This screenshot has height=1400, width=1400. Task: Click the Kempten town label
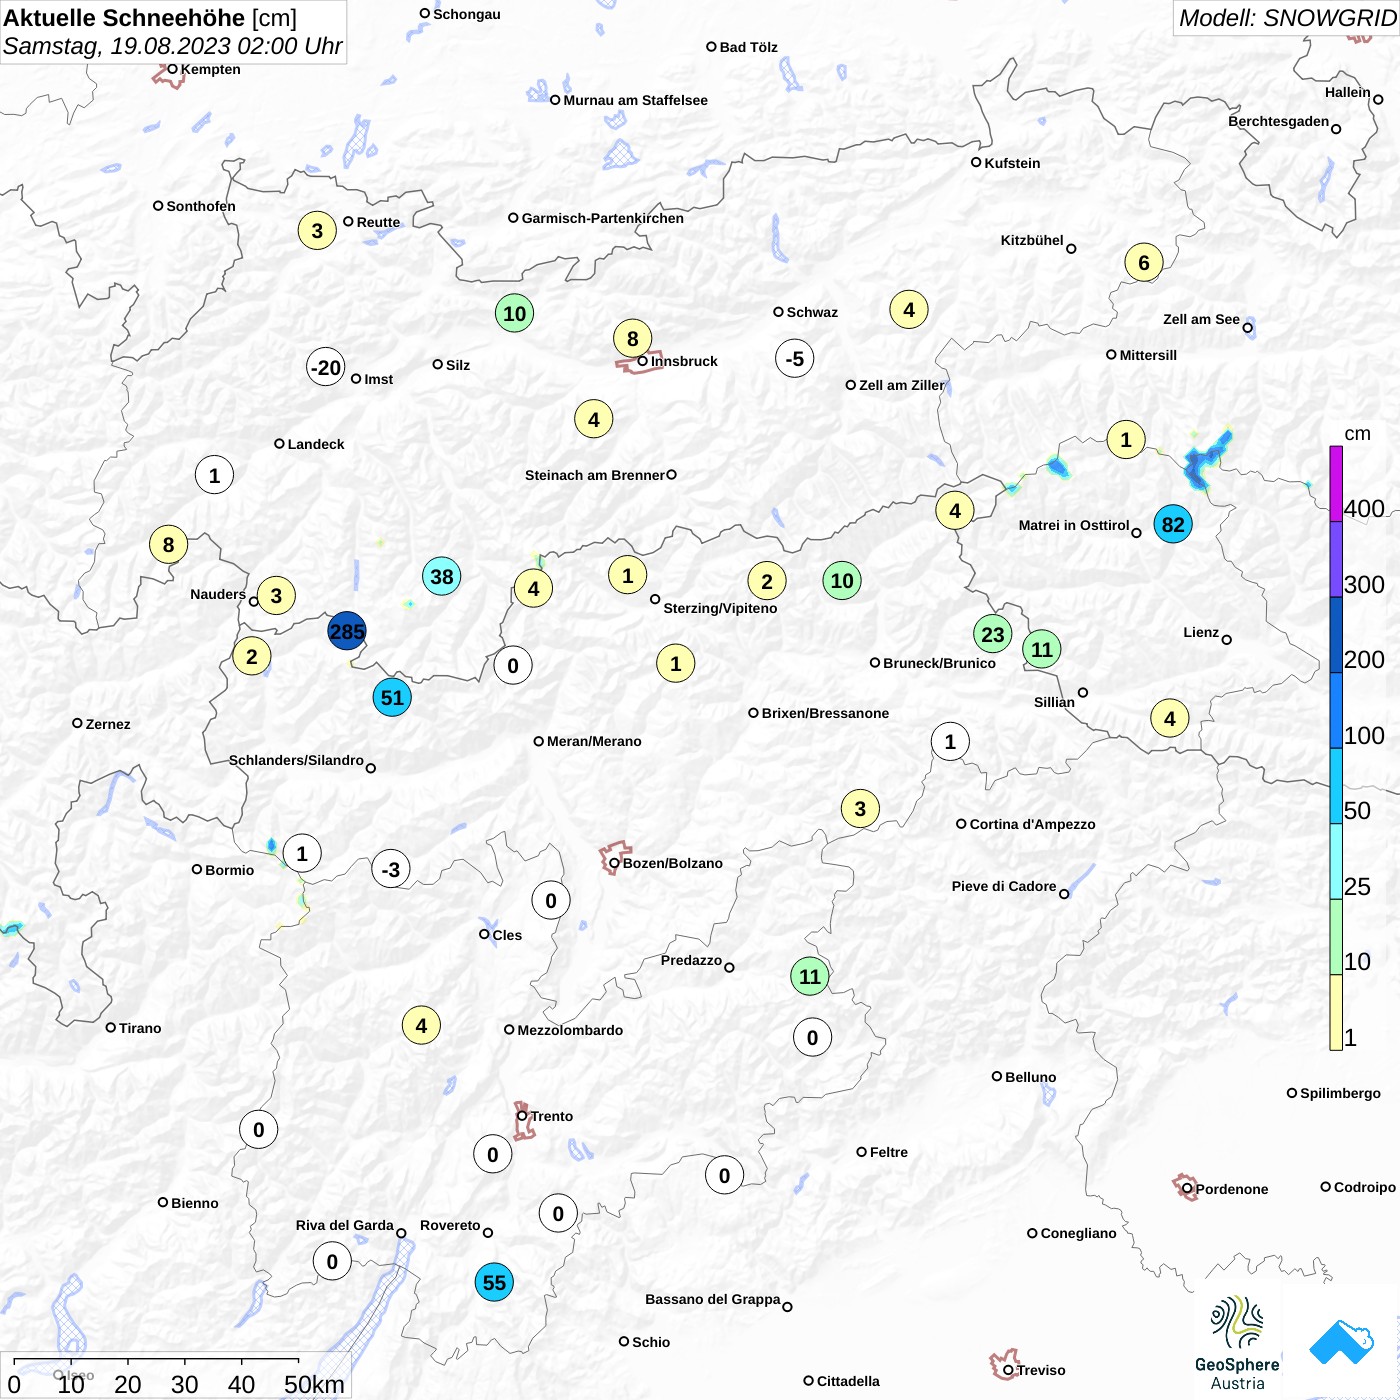click(210, 69)
